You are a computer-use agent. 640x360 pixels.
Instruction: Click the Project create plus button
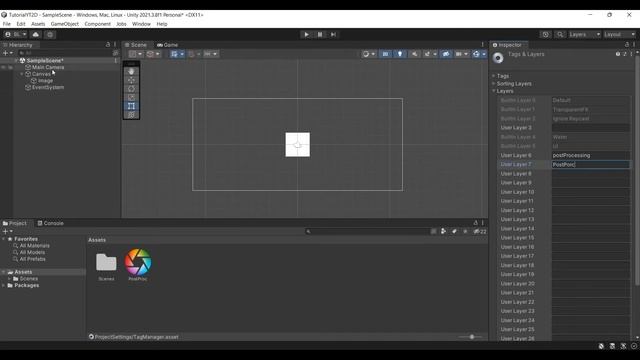pyautogui.click(x=7, y=231)
